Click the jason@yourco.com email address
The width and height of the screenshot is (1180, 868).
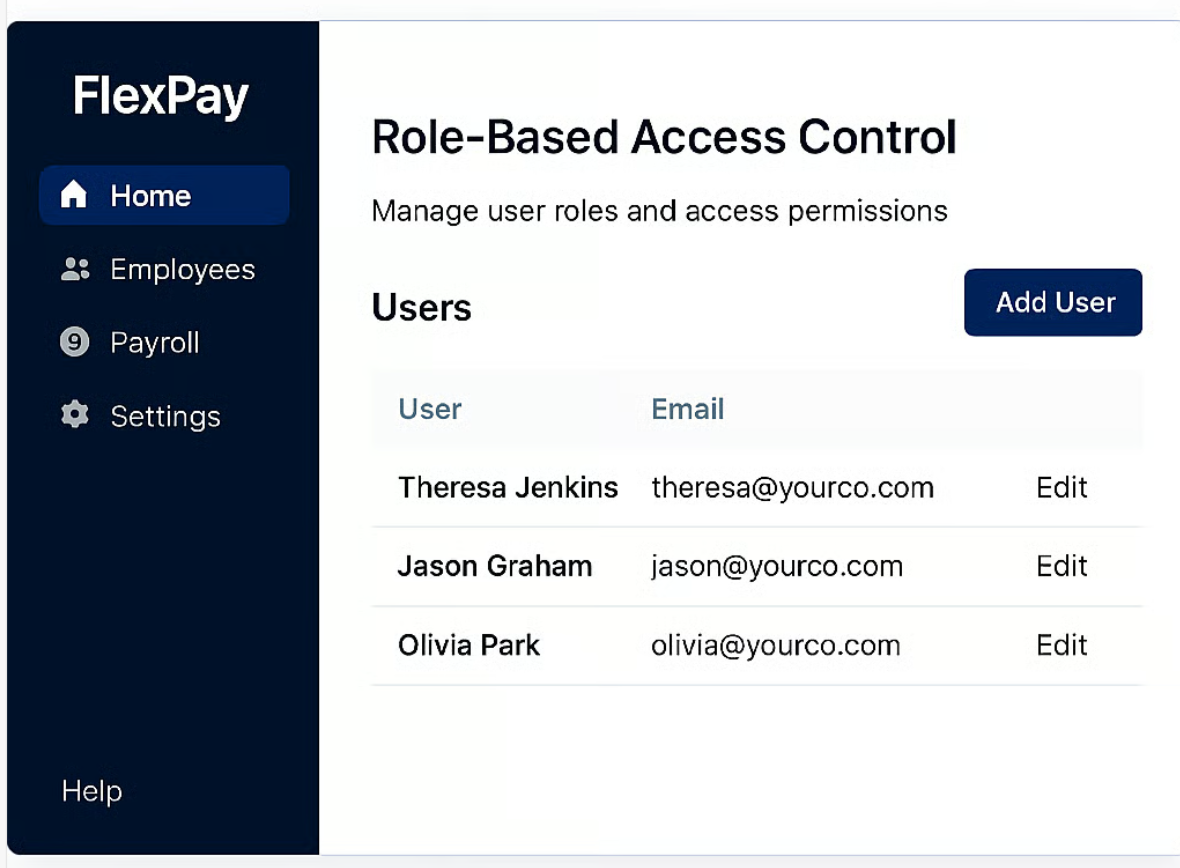777,566
